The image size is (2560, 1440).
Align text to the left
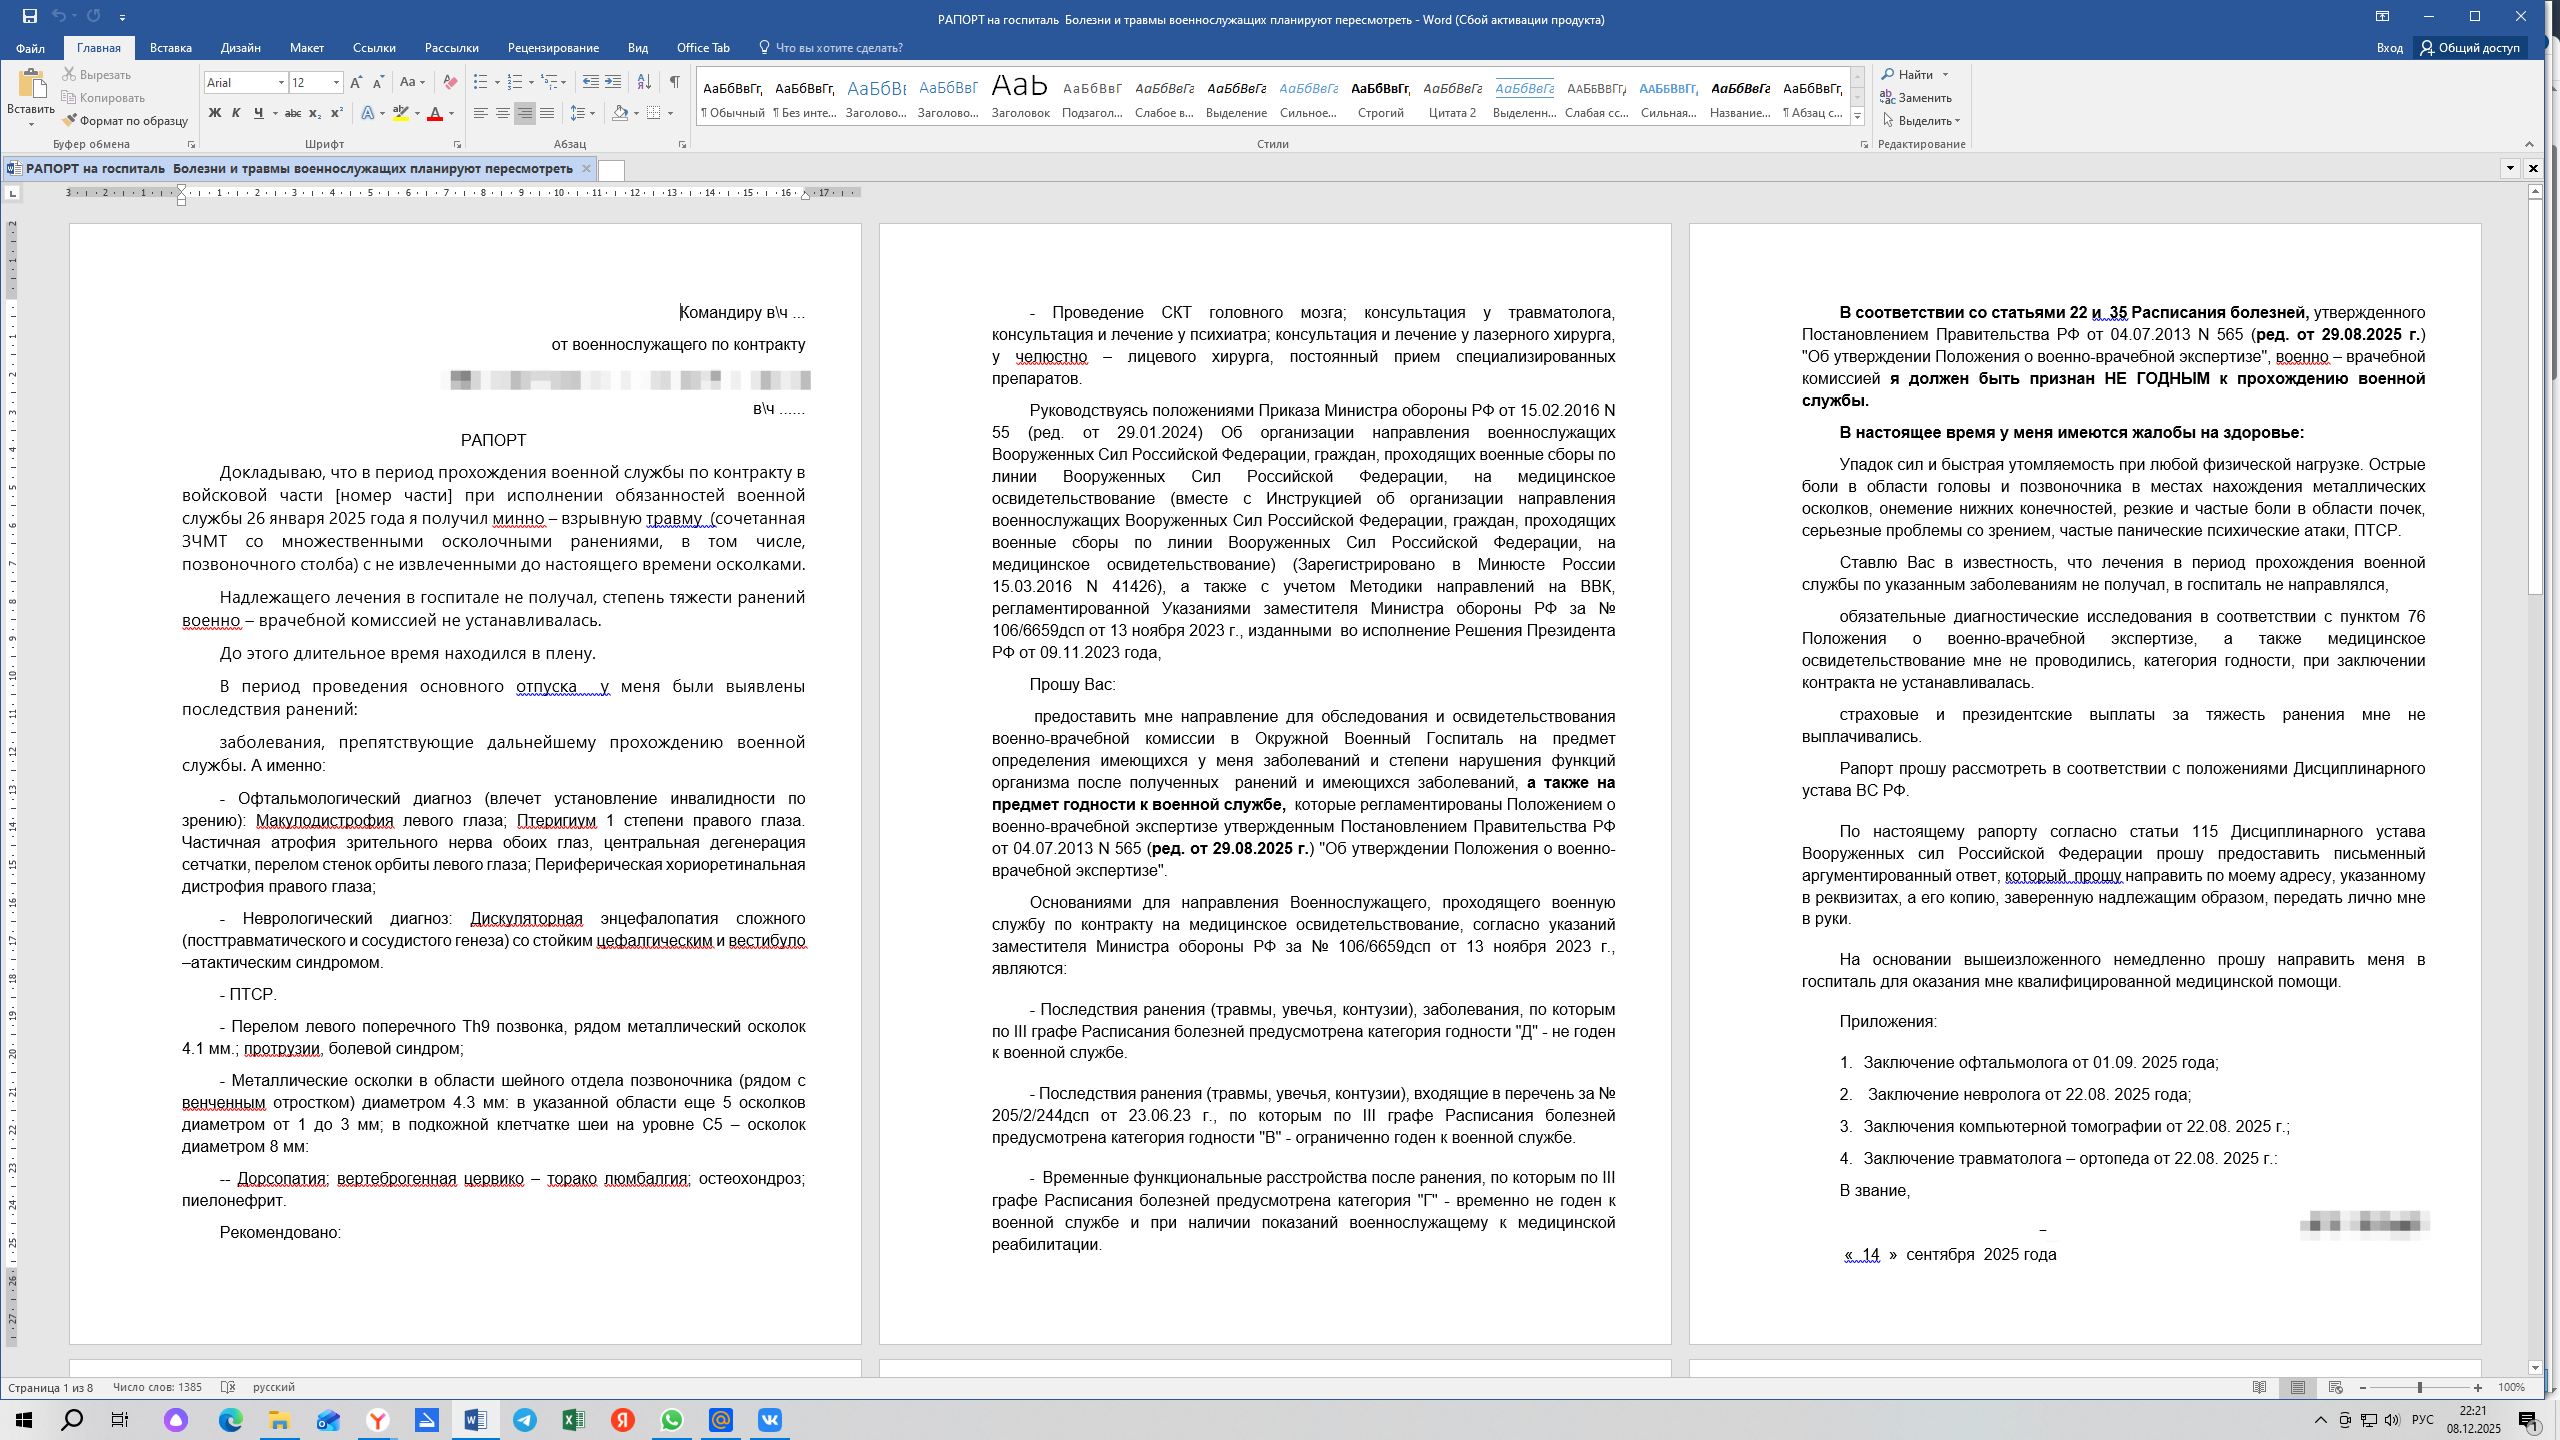click(x=480, y=113)
